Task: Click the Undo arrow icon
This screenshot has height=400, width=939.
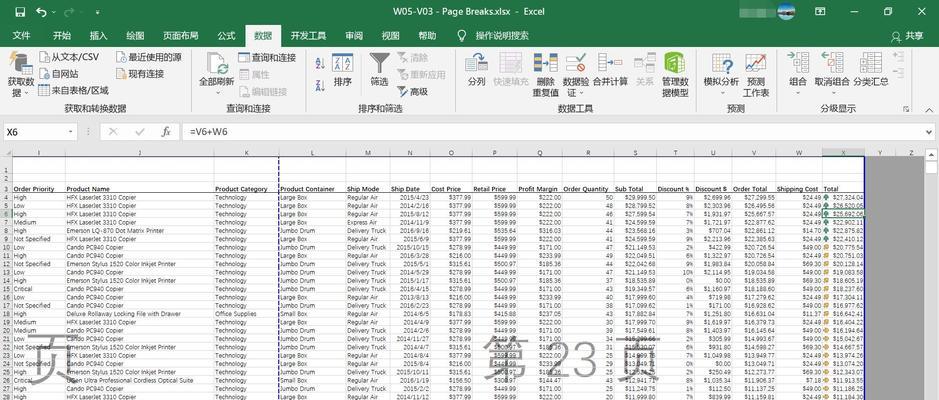Action: [x=41, y=12]
